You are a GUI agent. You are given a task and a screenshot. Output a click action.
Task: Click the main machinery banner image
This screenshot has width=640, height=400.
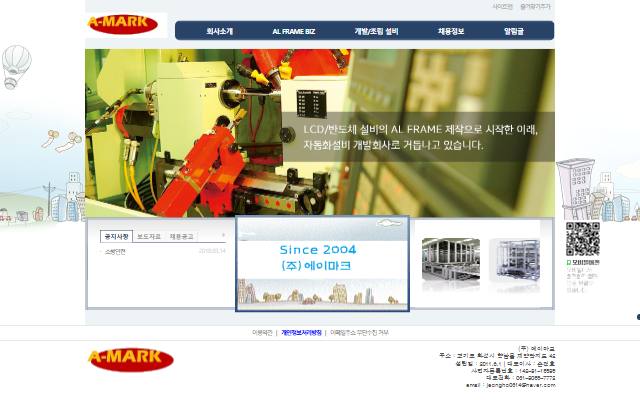click(x=320, y=133)
